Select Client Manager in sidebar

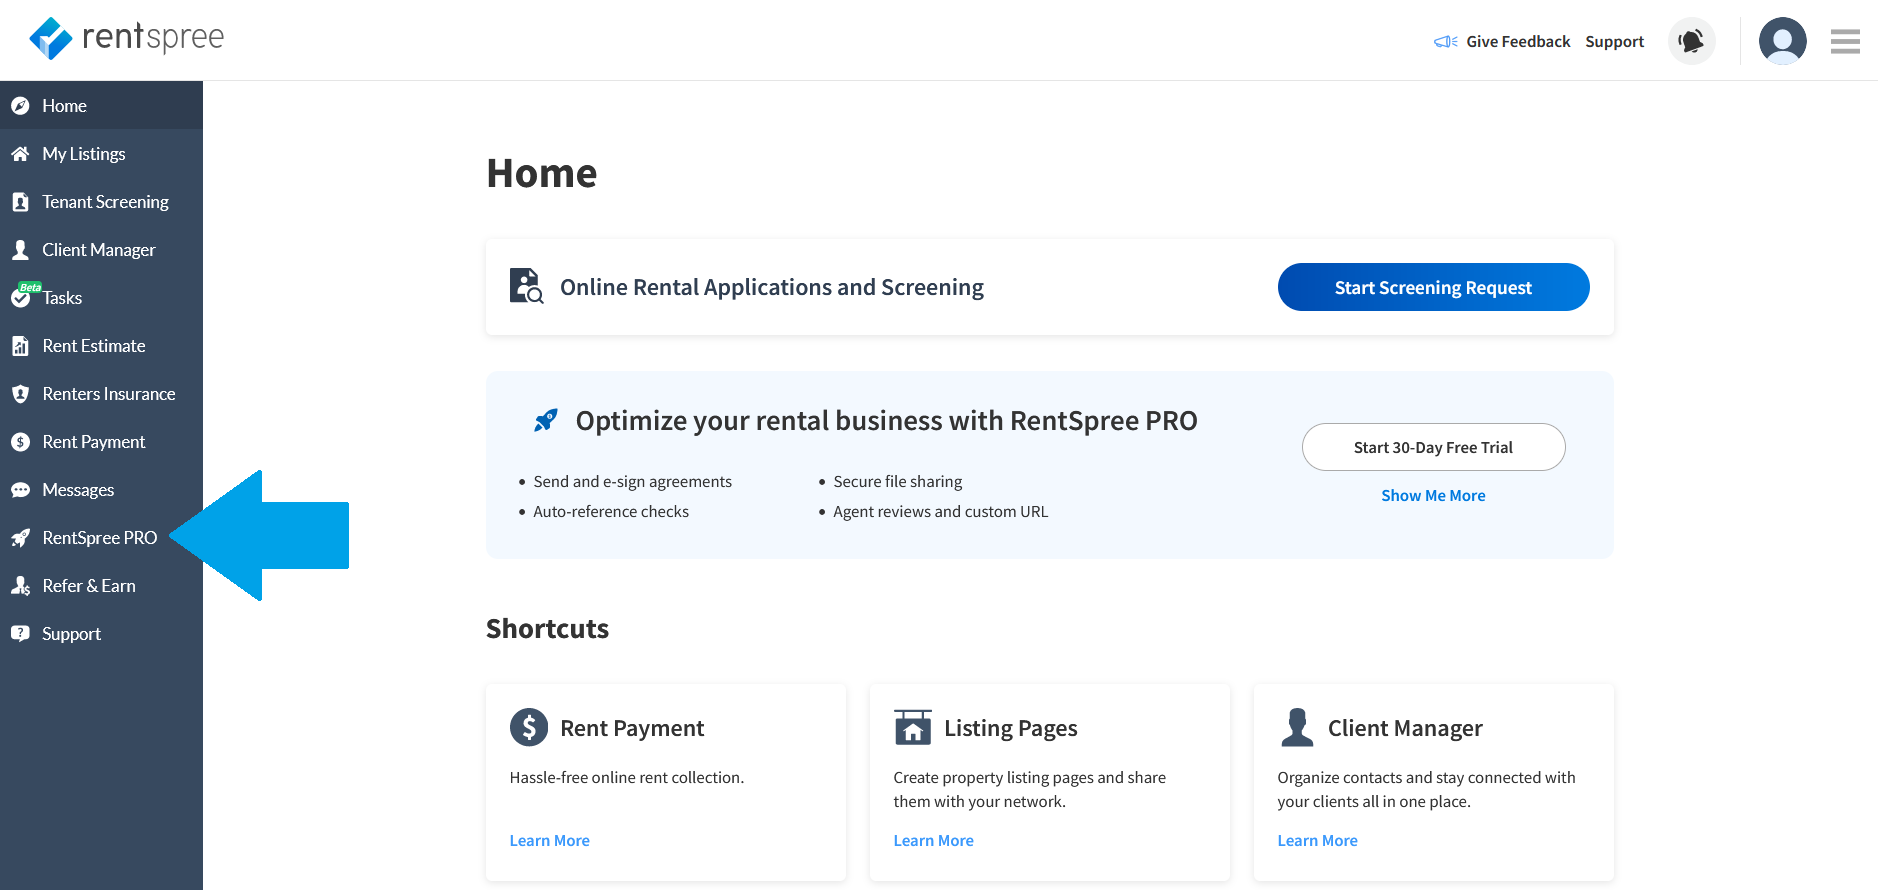[101, 250]
